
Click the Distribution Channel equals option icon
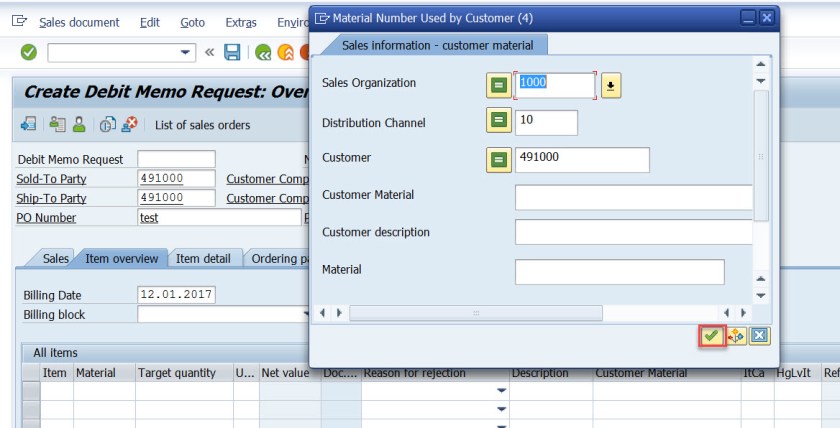[x=497, y=122]
